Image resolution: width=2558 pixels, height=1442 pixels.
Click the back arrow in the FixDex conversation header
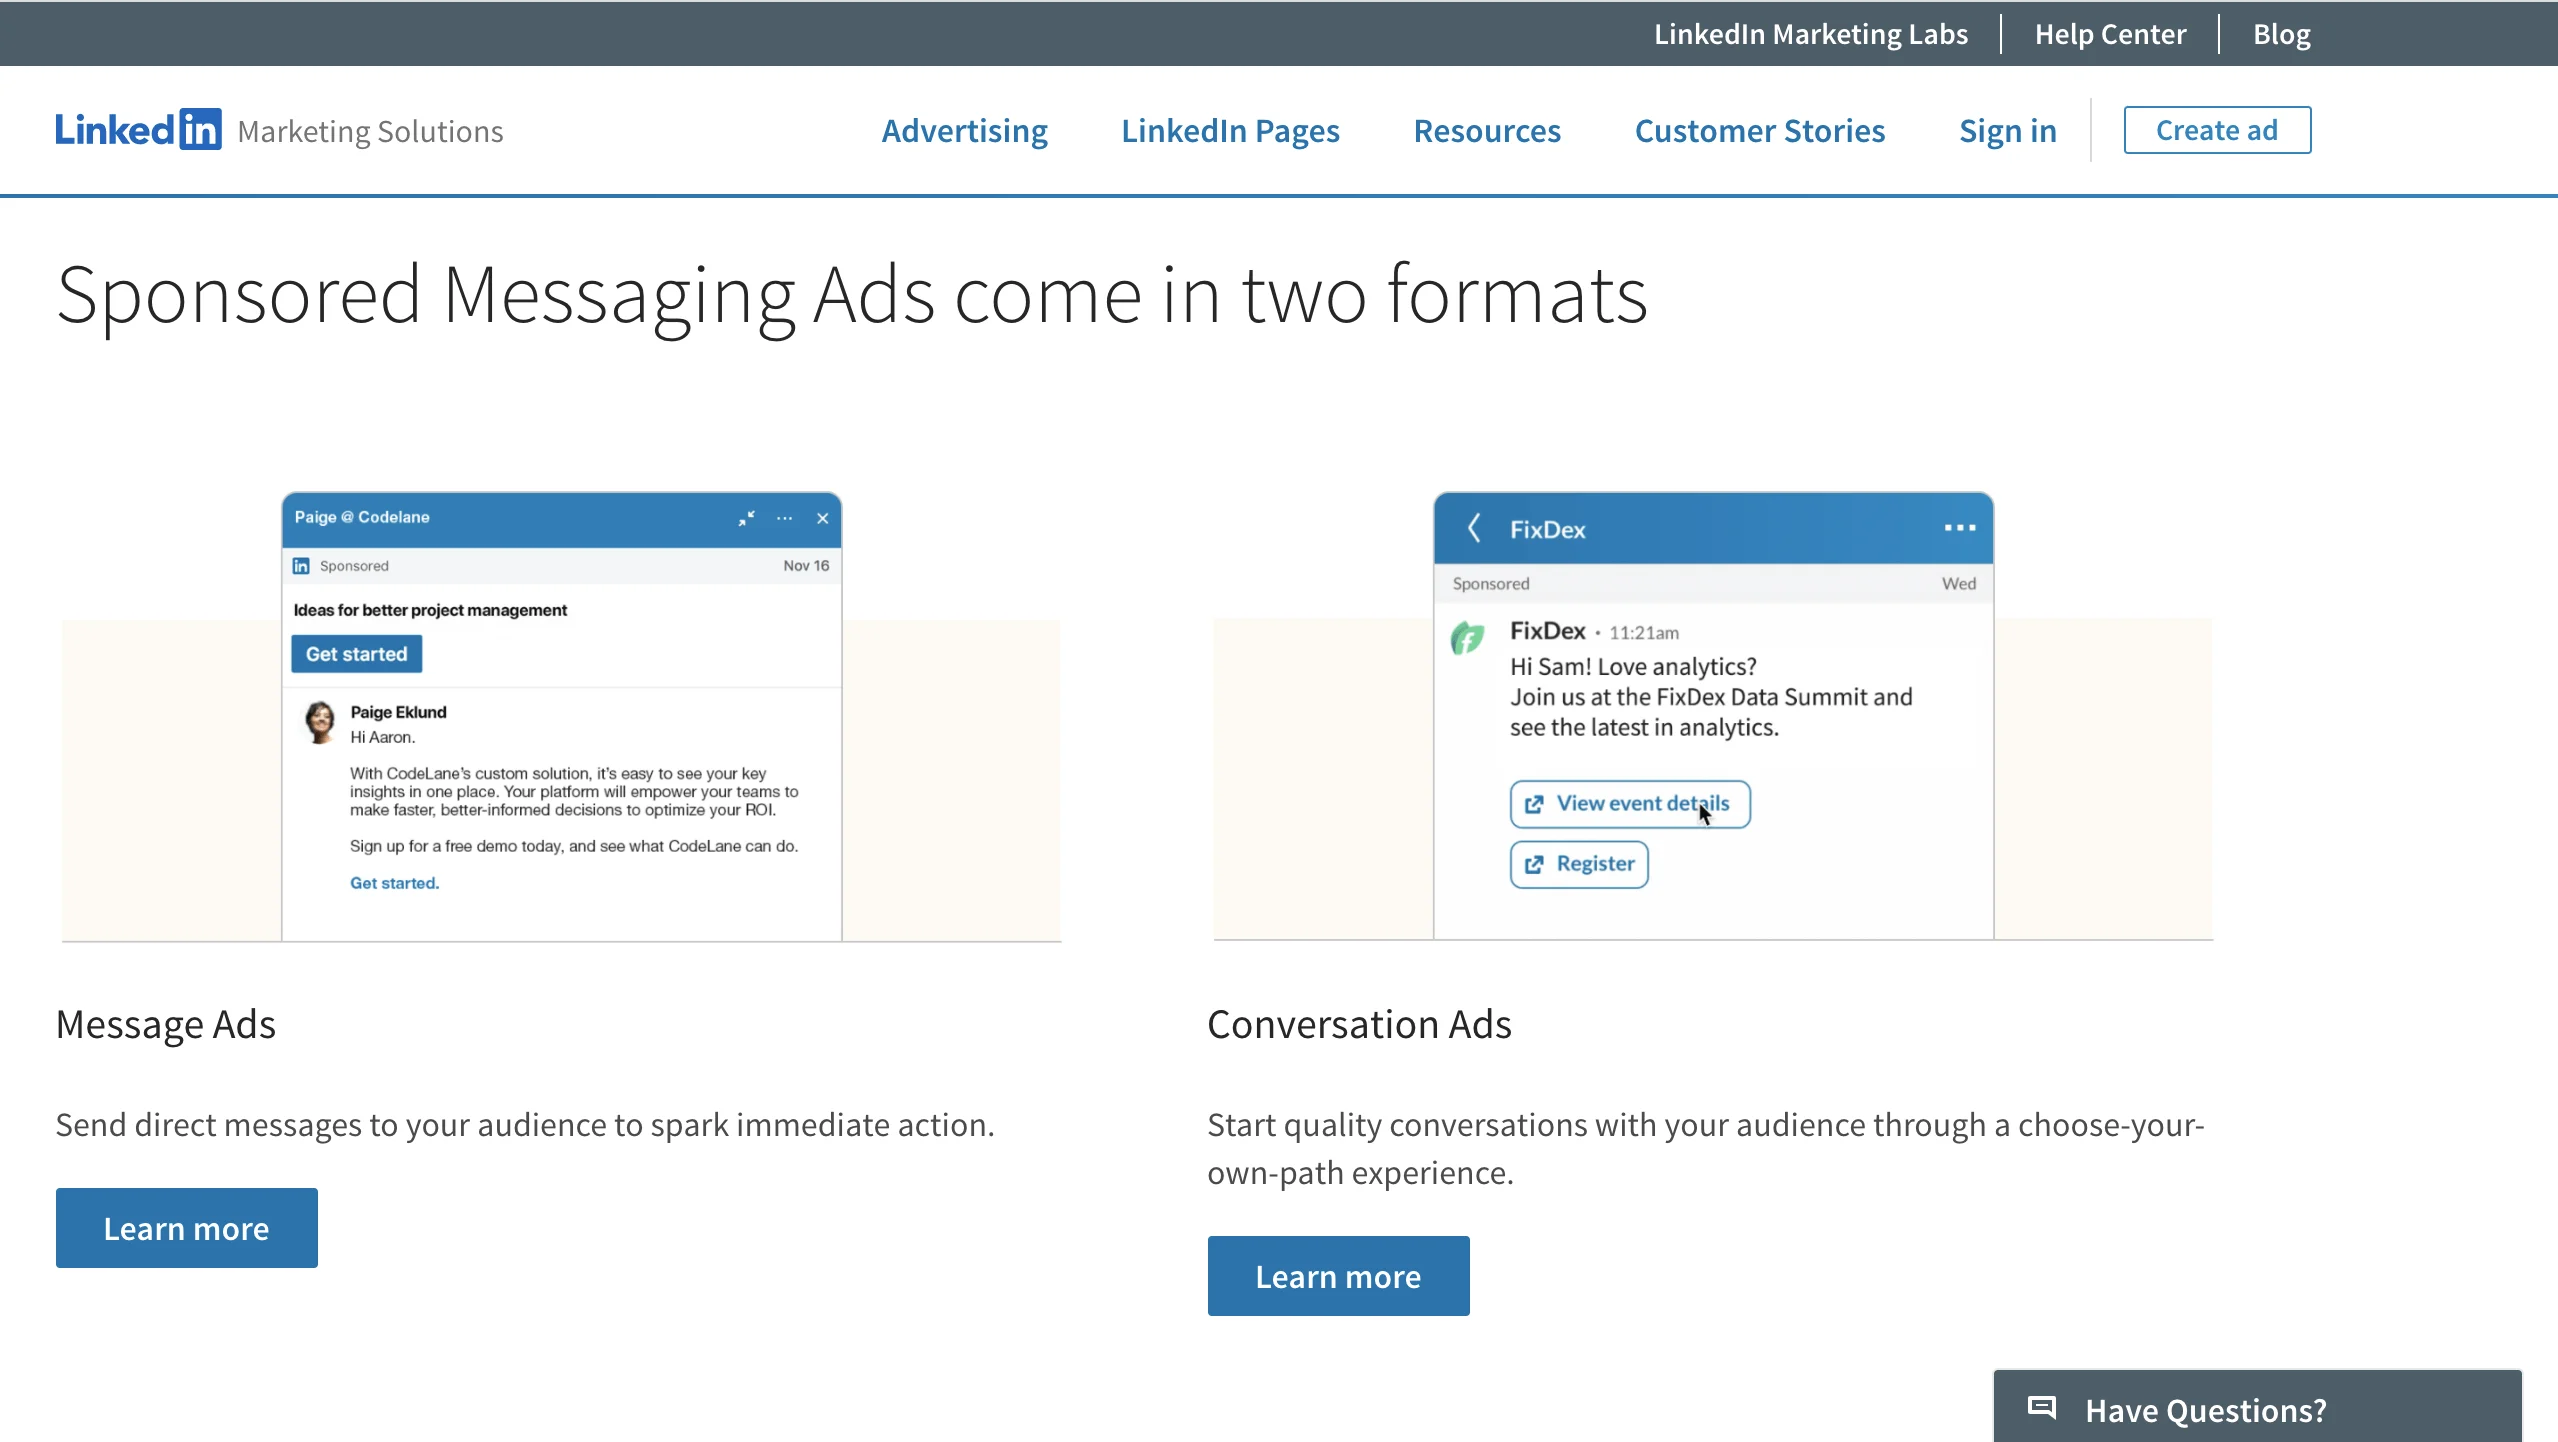pyautogui.click(x=1474, y=528)
